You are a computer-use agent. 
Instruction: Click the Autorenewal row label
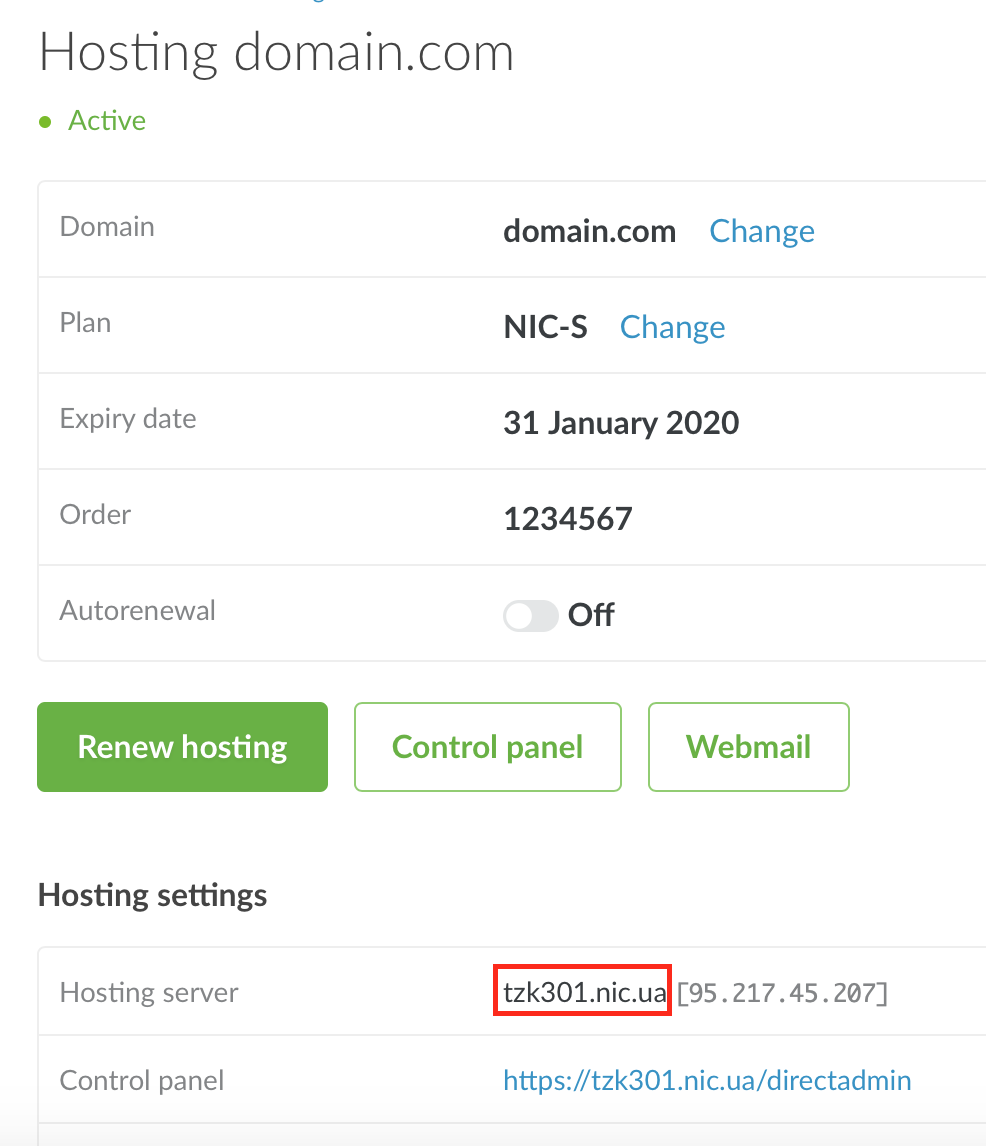[x=137, y=610]
